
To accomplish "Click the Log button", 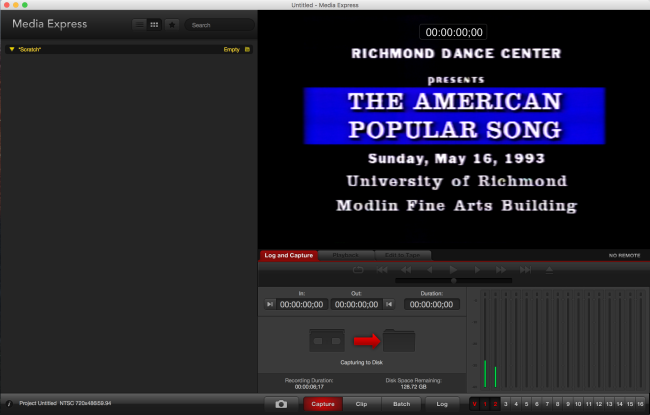I will click(442, 404).
